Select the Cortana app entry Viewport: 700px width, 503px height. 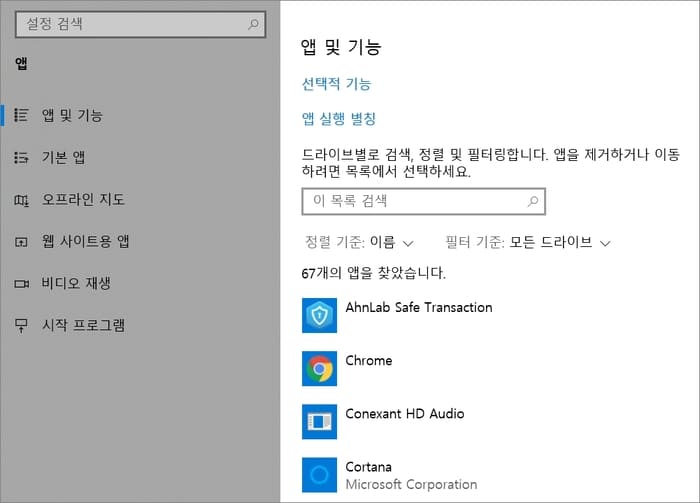click(491, 475)
